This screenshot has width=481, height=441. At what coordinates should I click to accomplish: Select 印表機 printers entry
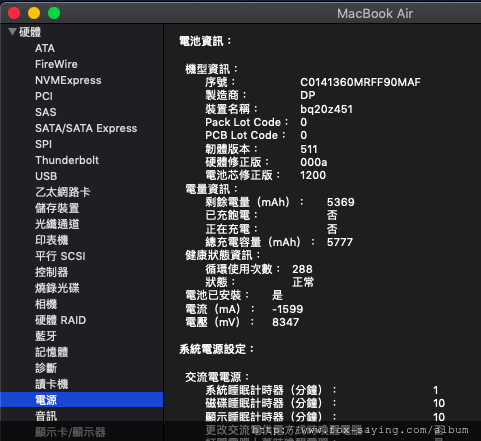[52, 240]
